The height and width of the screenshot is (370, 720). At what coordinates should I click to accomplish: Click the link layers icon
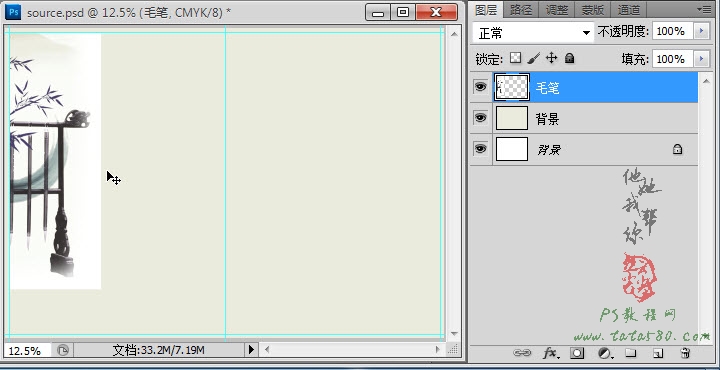point(522,353)
